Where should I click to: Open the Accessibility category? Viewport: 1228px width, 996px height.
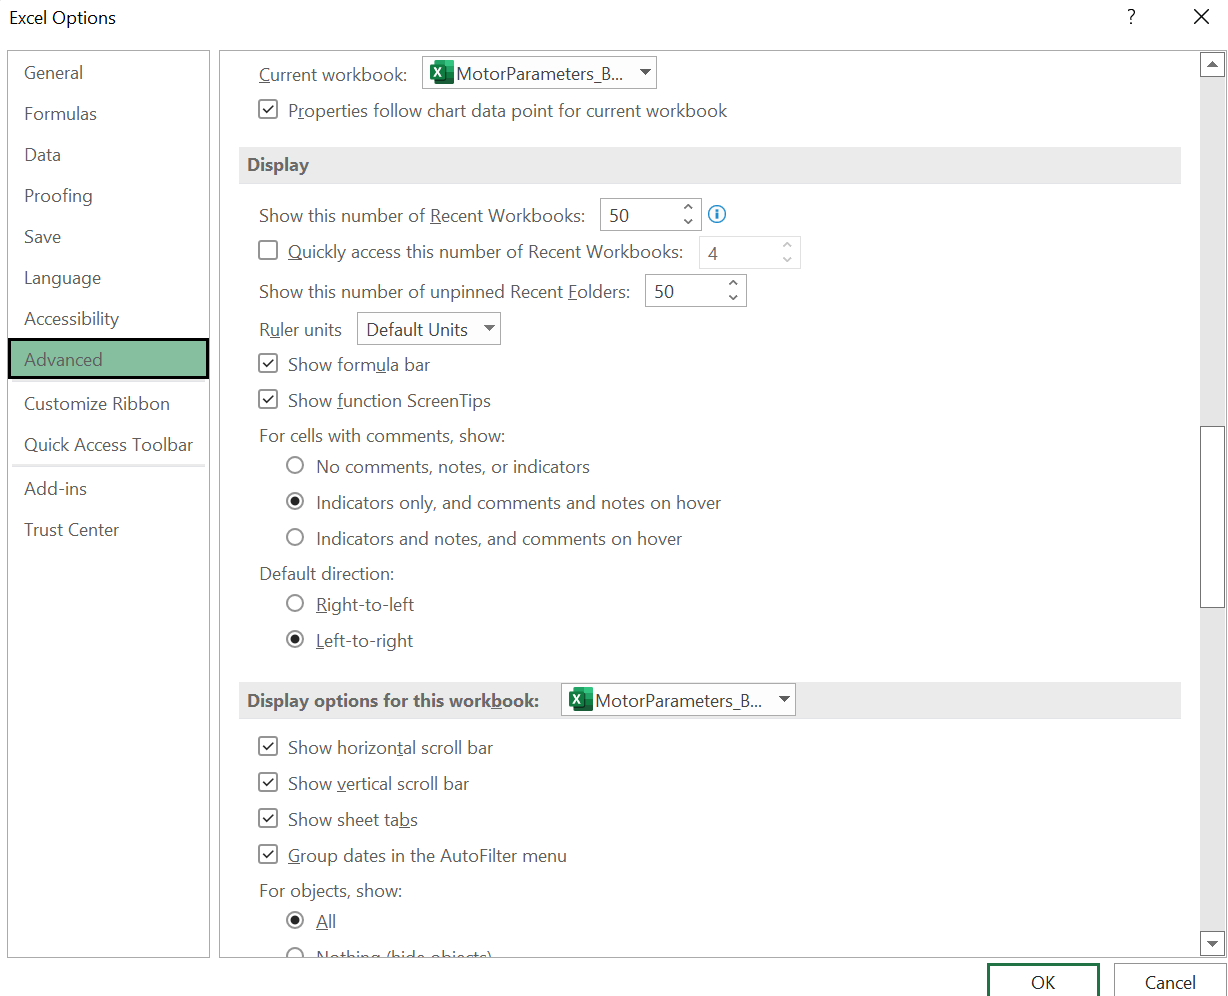click(x=108, y=319)
